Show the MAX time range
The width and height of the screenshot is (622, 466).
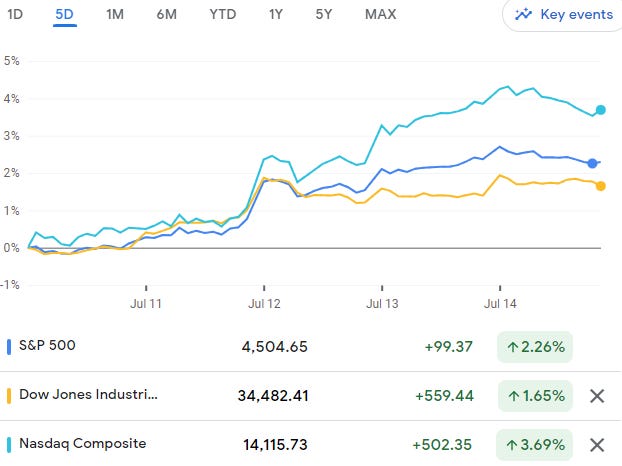point(380,15)
